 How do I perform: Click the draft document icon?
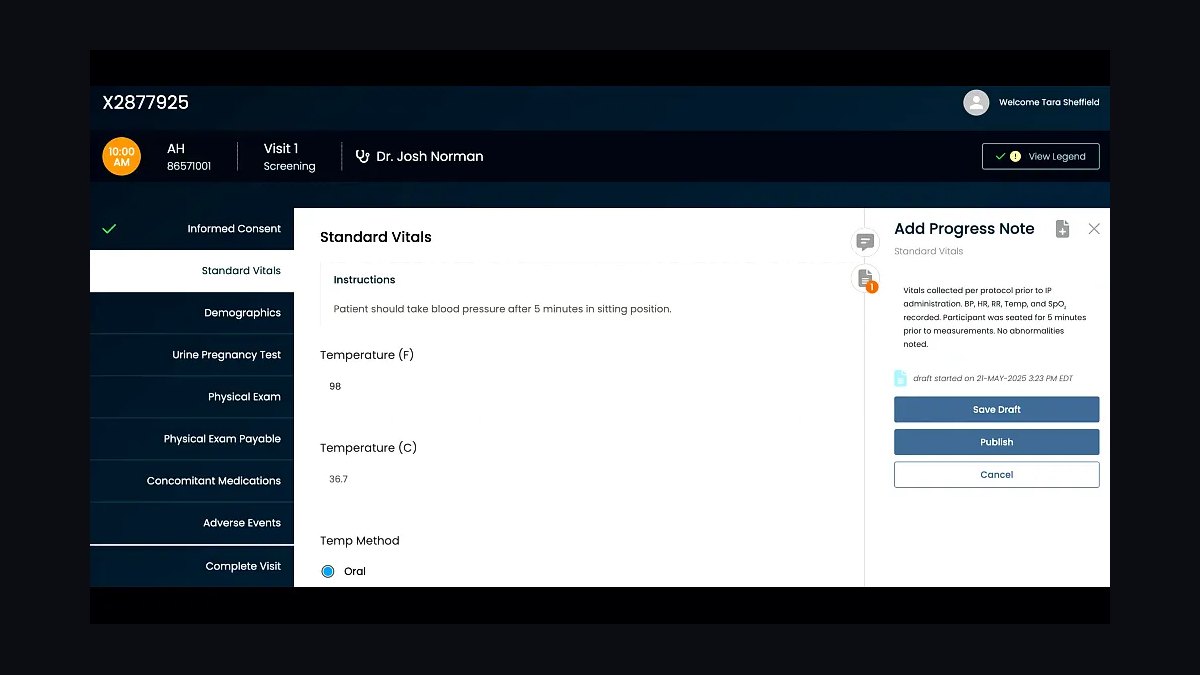click(900, 378)
